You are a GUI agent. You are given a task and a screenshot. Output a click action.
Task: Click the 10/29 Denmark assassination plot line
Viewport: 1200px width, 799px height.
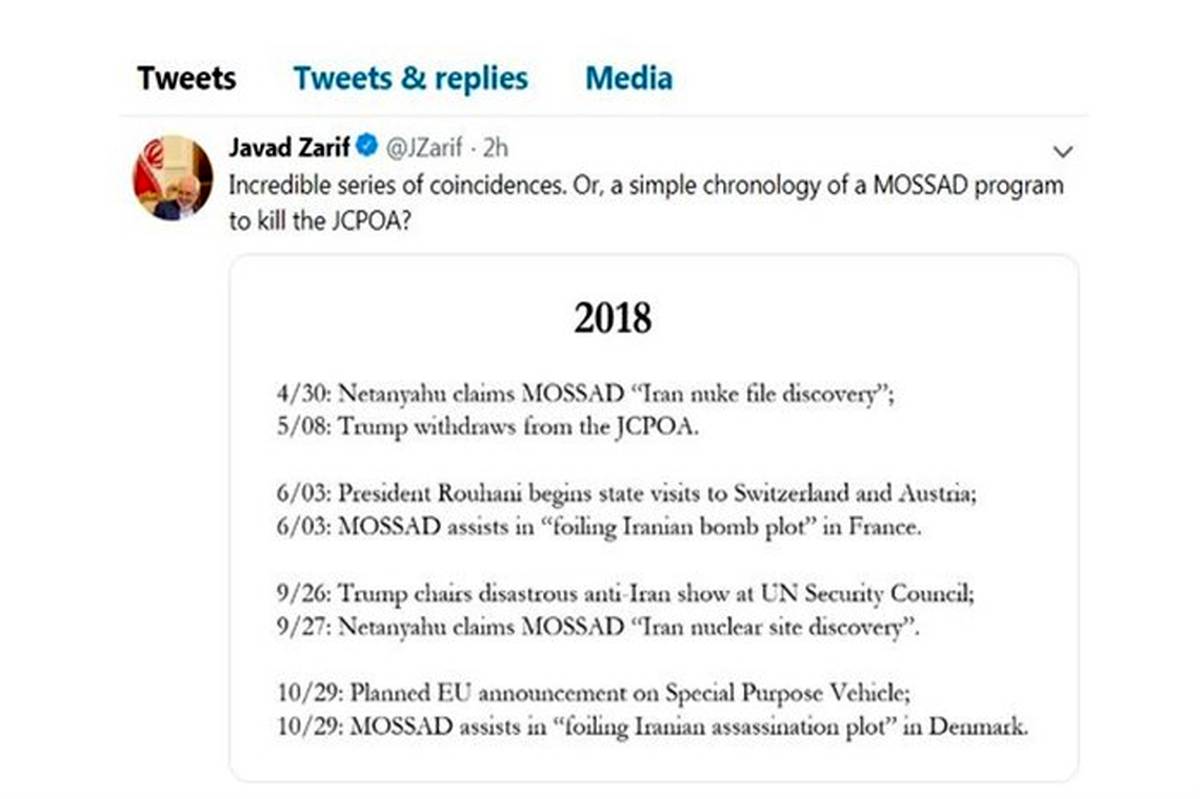point(652,727)
